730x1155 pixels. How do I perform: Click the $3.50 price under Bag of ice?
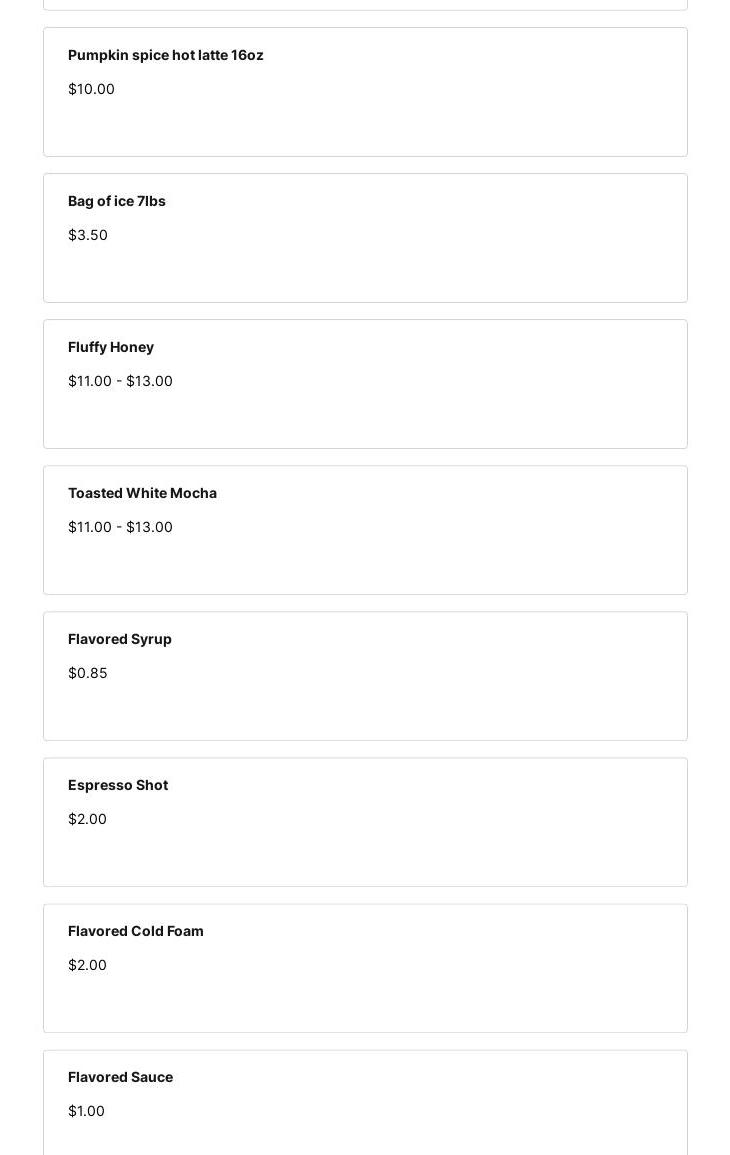tap(88, 235)
